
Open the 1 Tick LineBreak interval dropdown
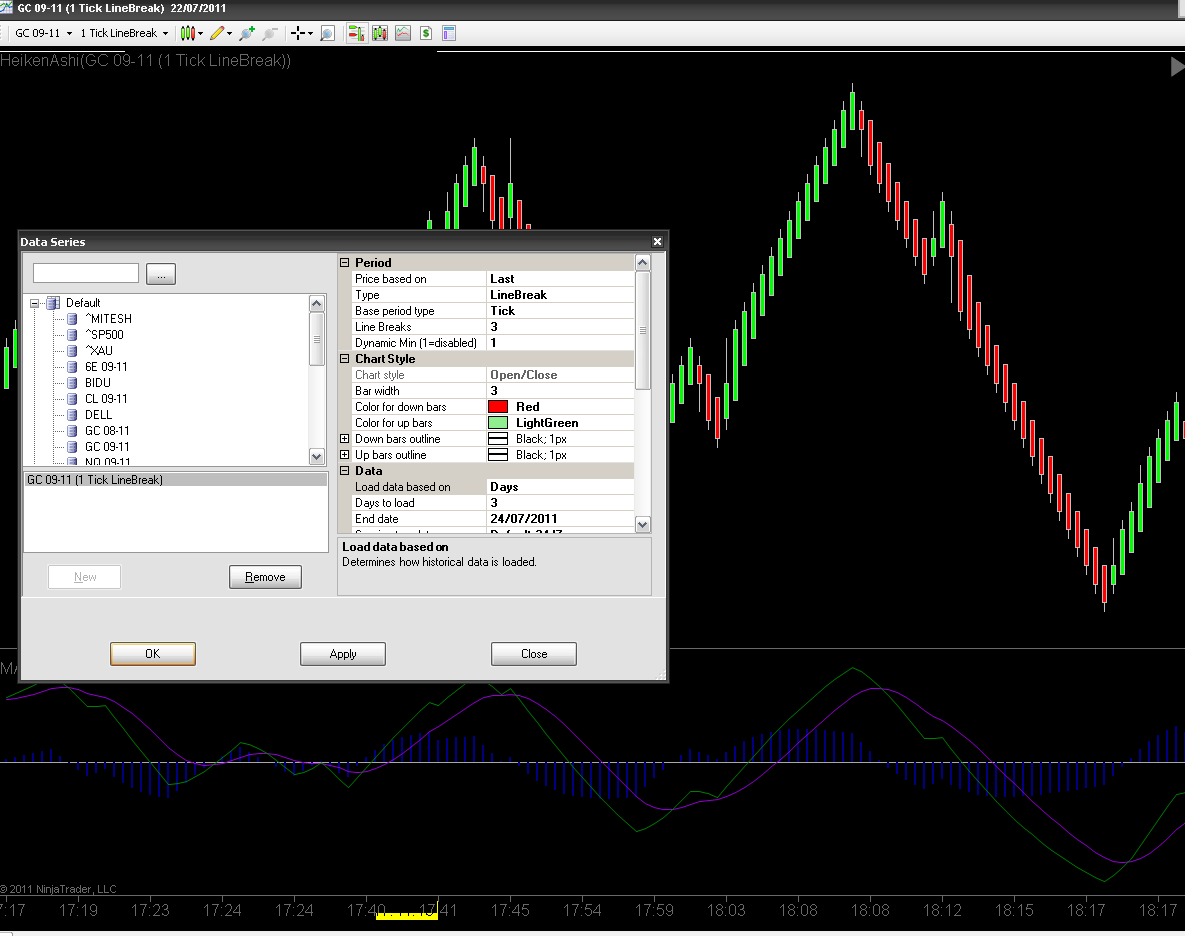tap(166, 33)
